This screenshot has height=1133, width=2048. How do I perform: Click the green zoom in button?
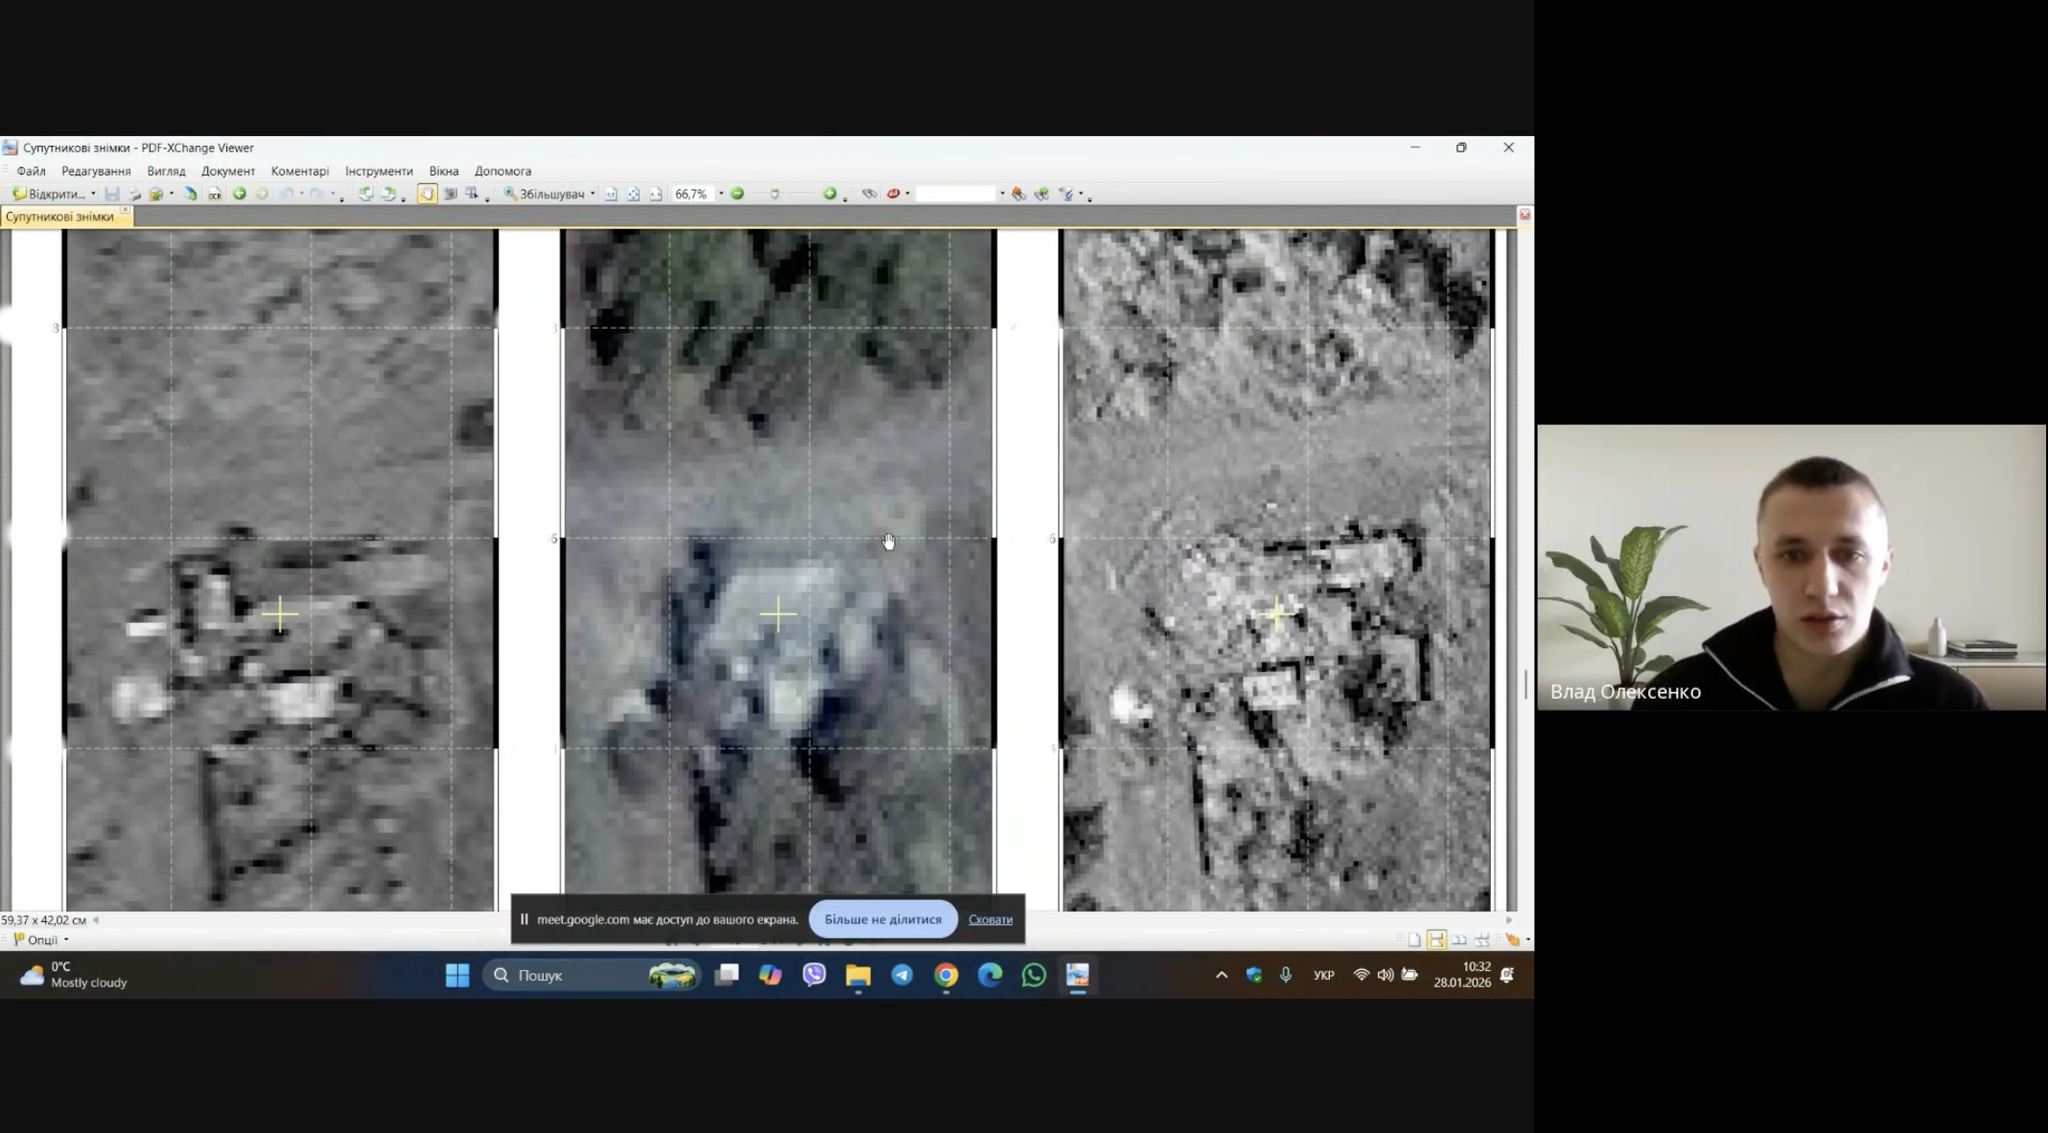(x=830, y=194)
